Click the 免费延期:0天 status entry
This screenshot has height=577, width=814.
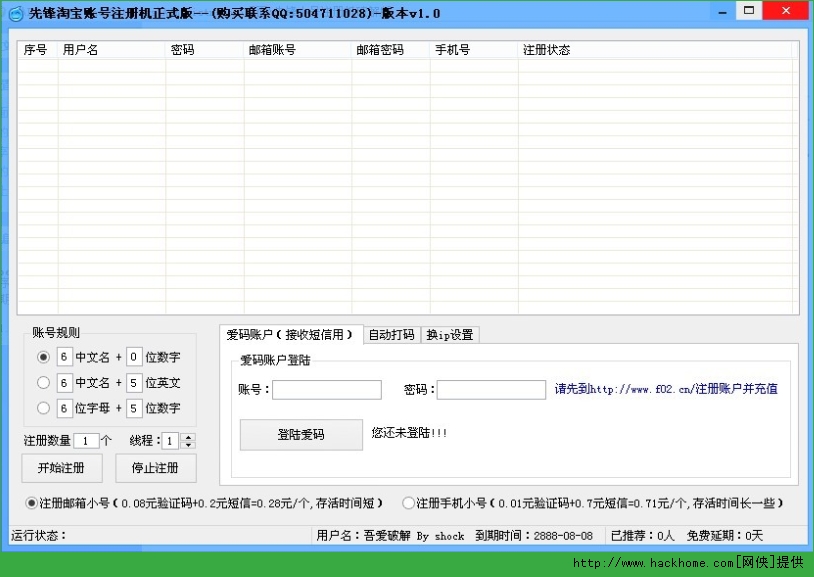[725, 535]
